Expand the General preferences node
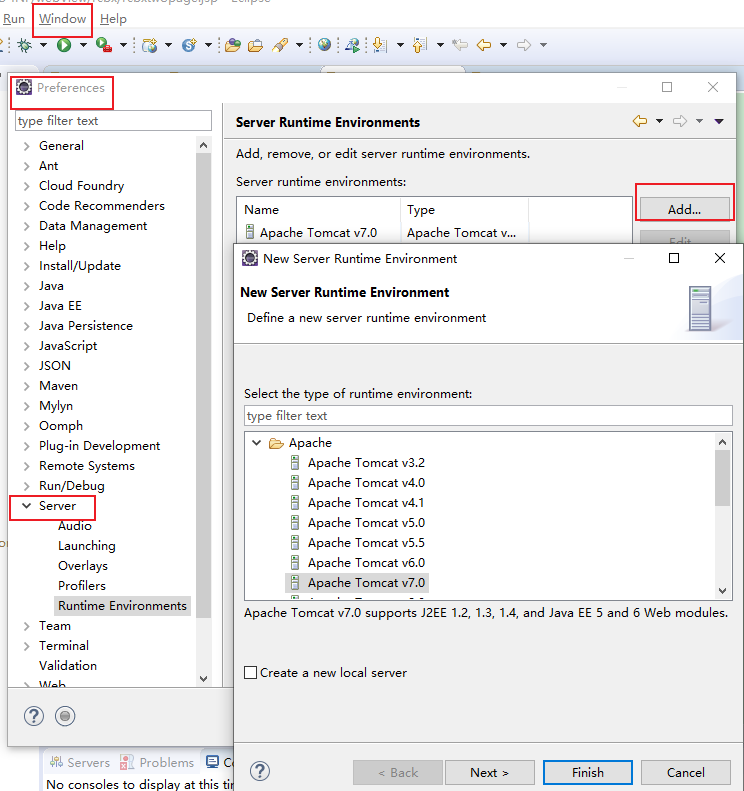 pyautogui.click(x=27, y=146)
